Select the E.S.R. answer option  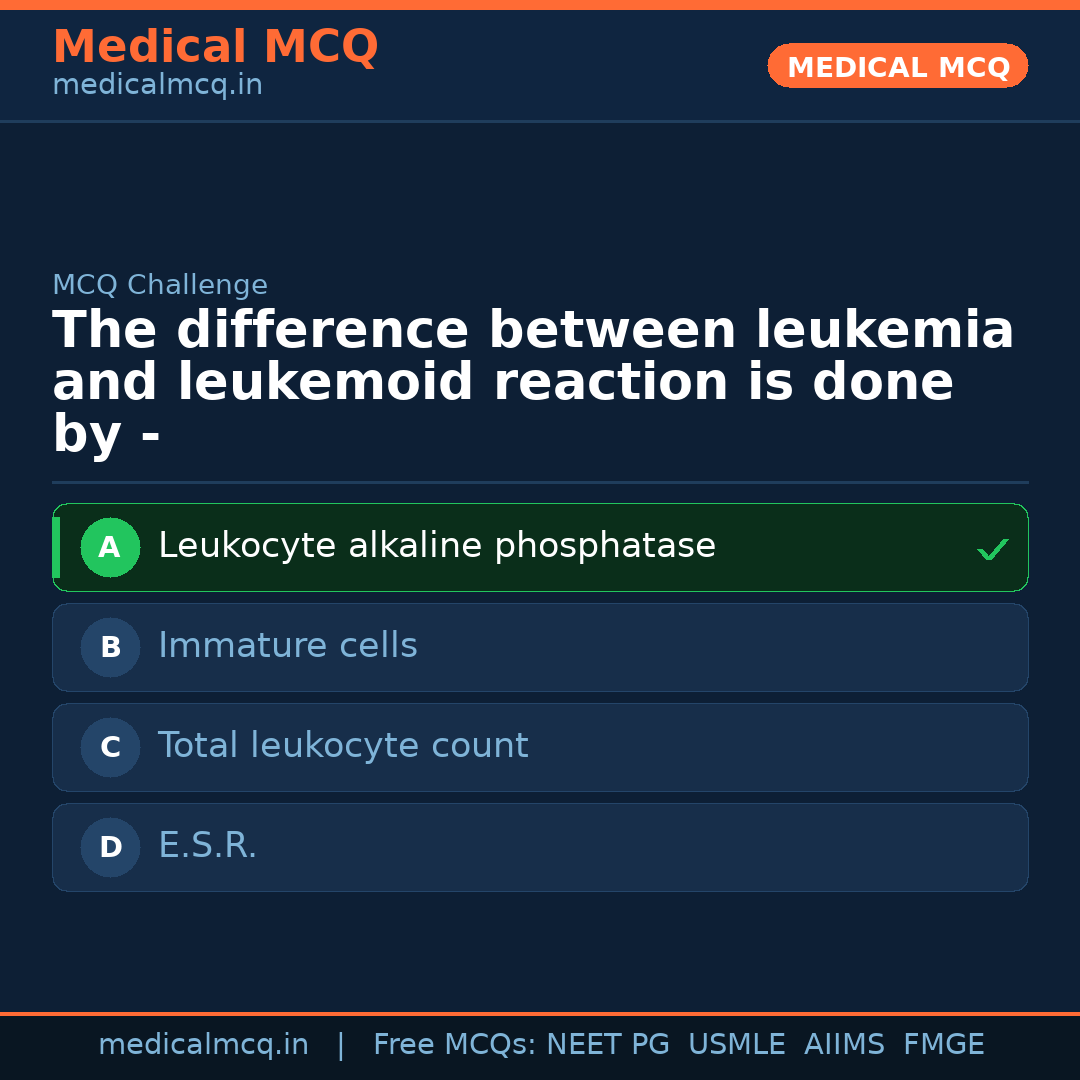click(x=208, y=846)
